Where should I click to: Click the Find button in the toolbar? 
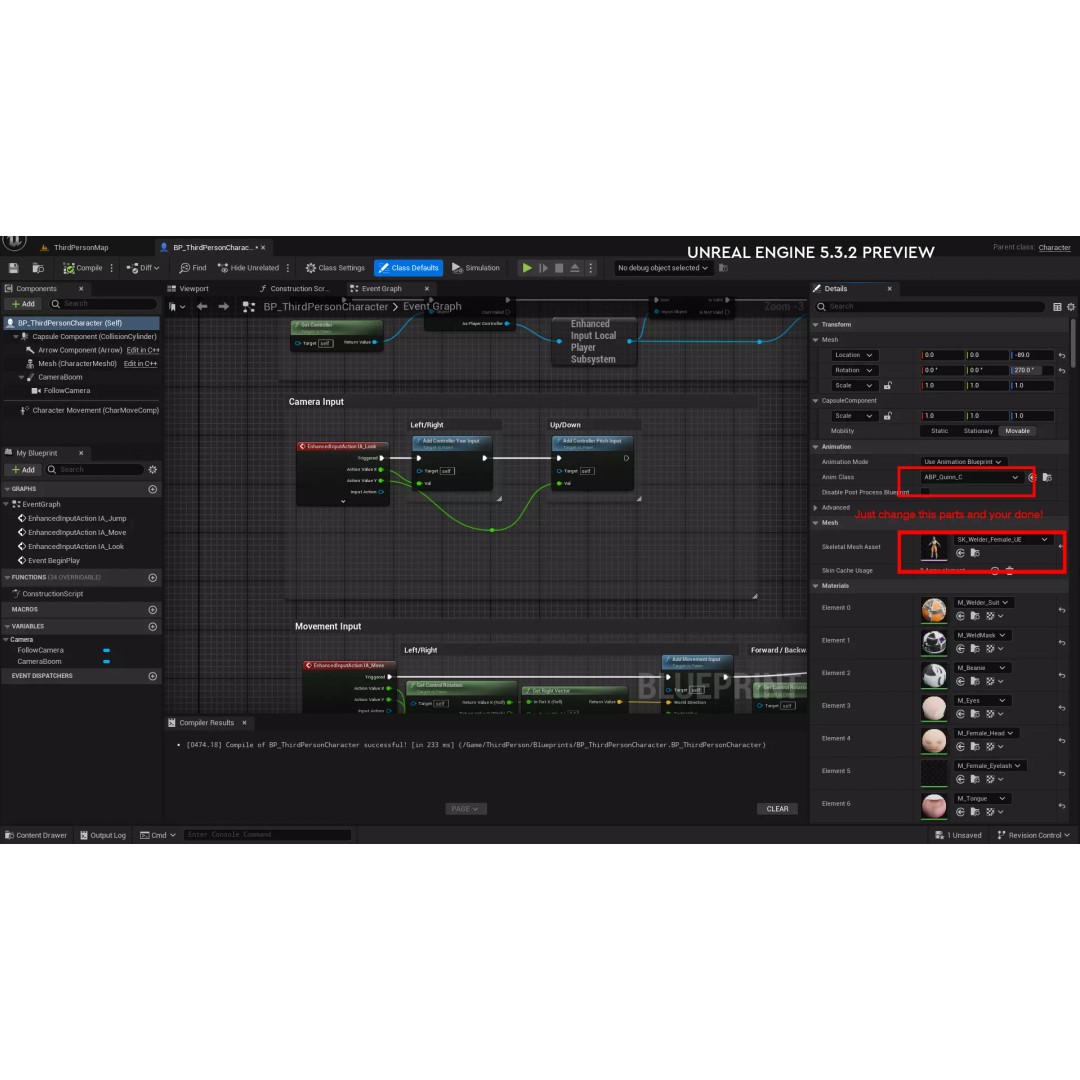pyautogui.click(x=193, y=268)
